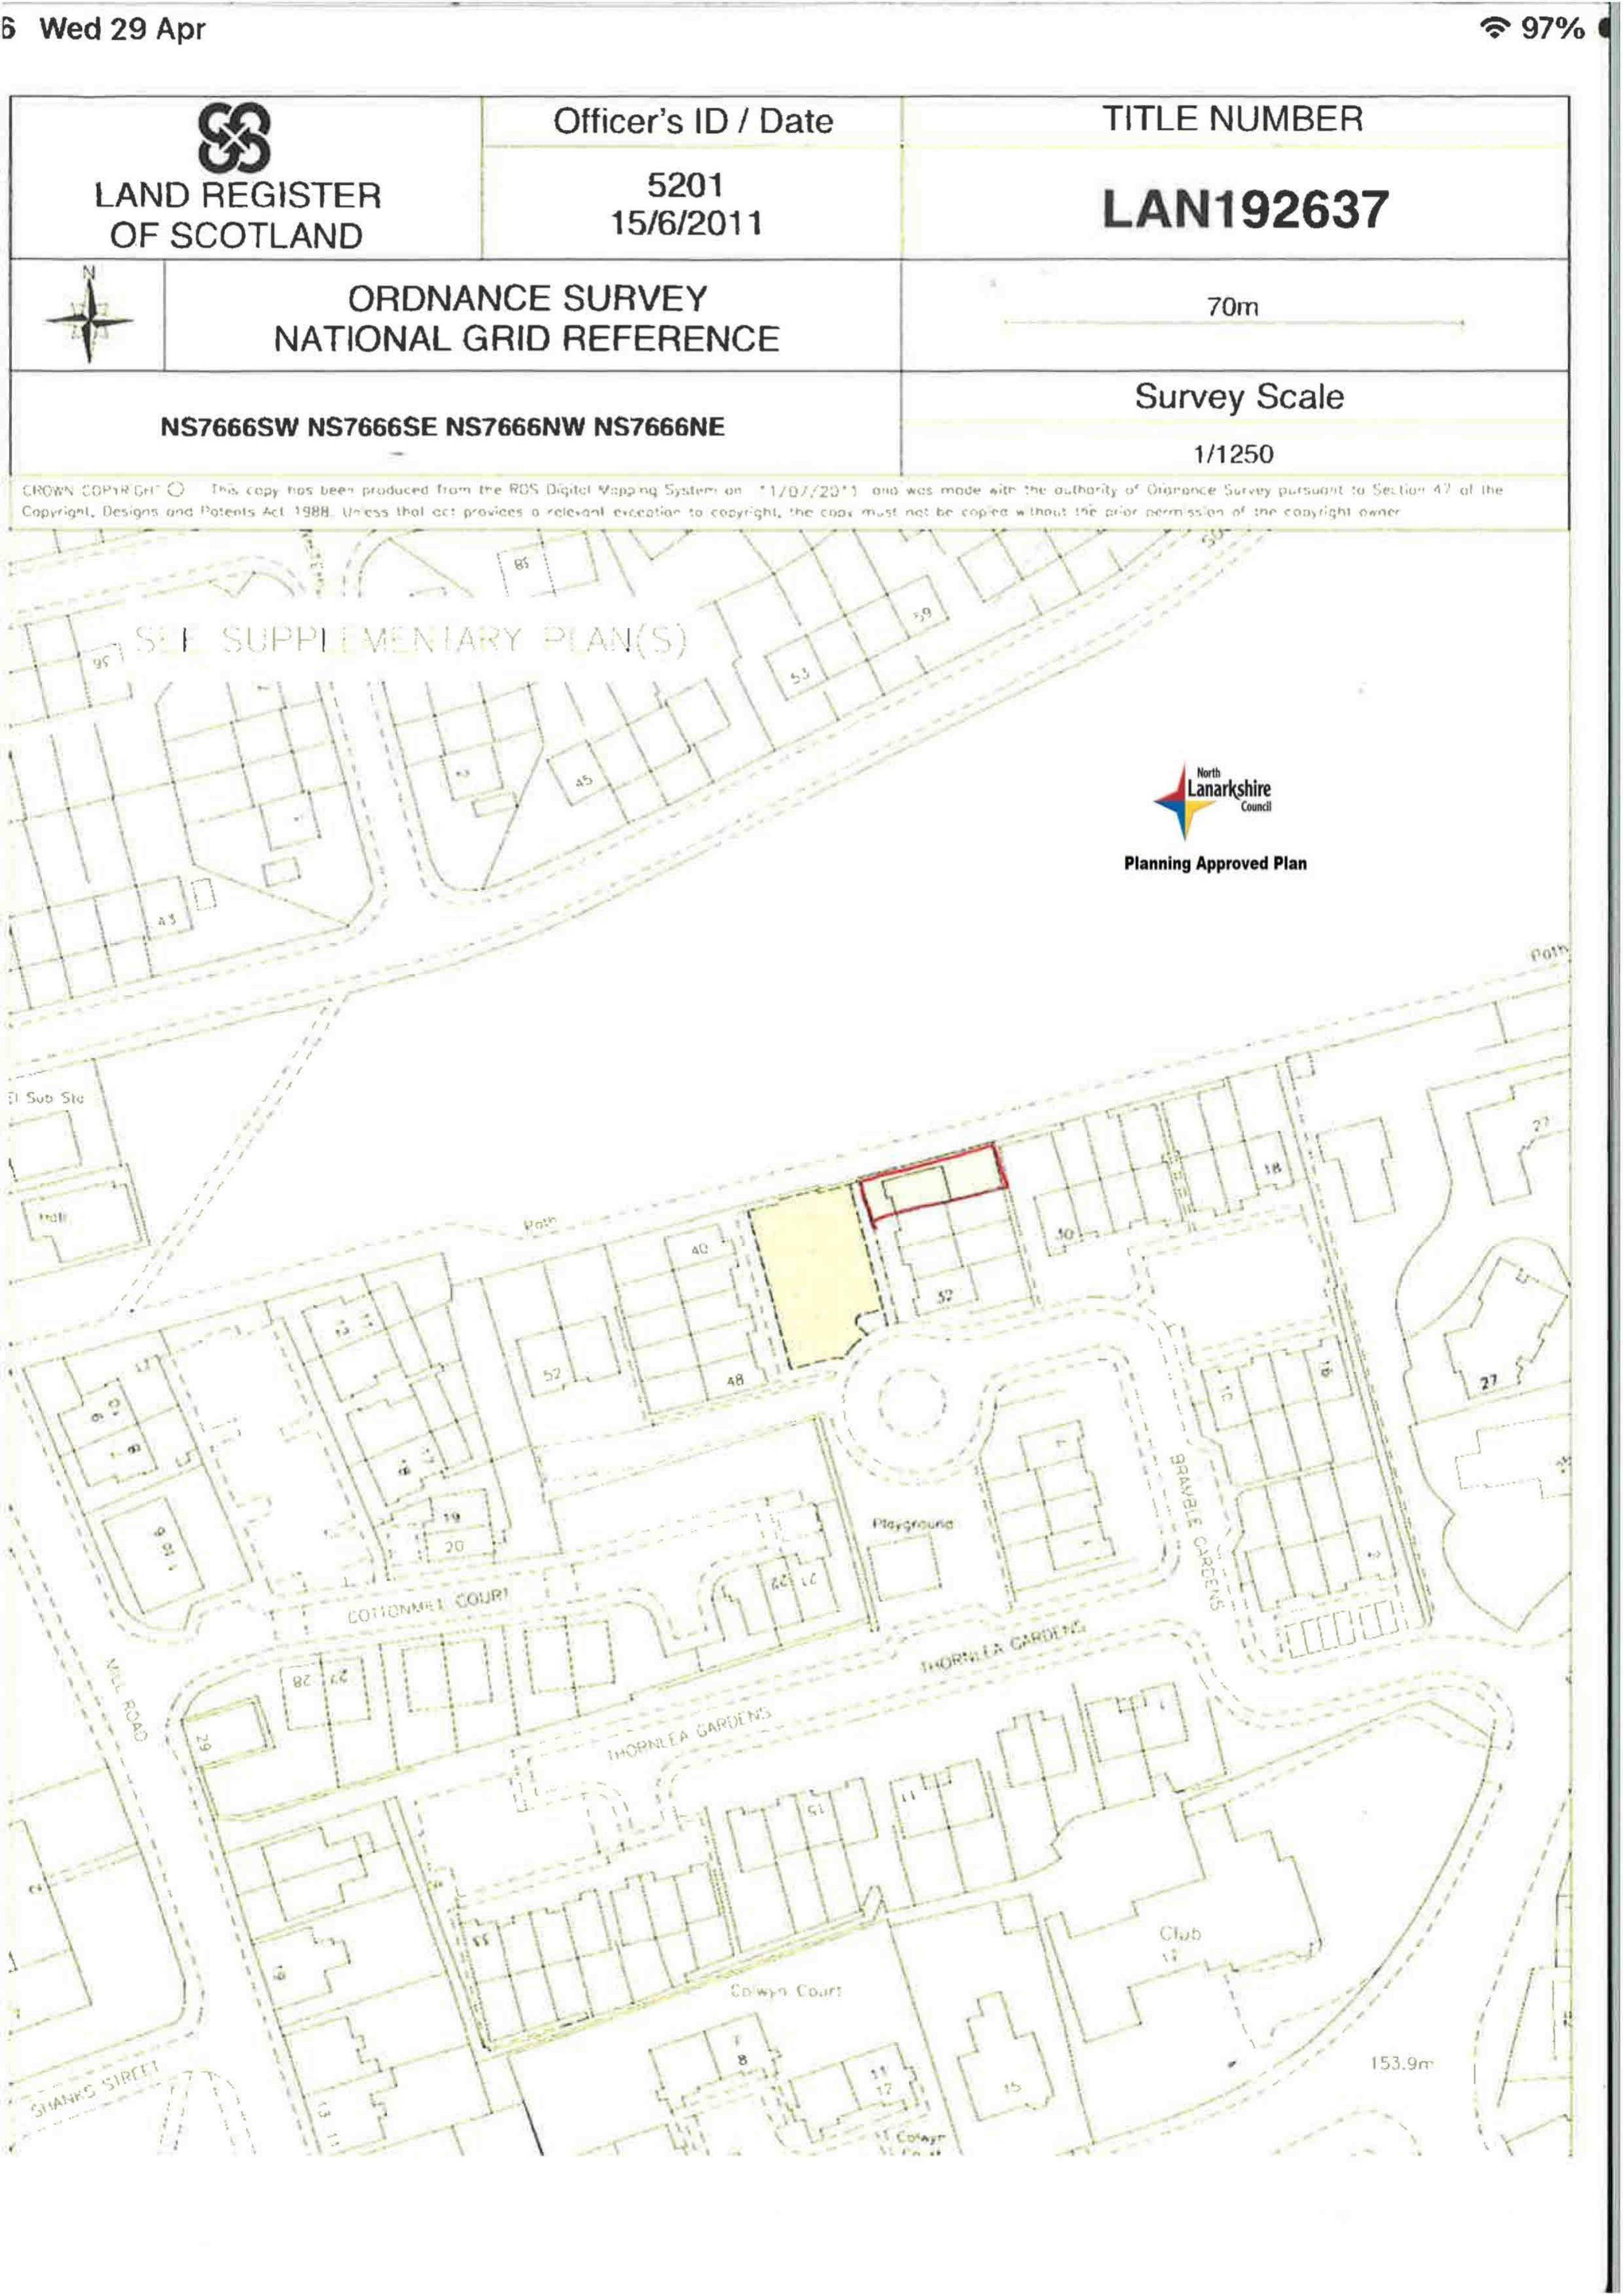1623x2296 pixels.
Task: Tap the Wi-Fi status icon
Action: click(1494, 29)
